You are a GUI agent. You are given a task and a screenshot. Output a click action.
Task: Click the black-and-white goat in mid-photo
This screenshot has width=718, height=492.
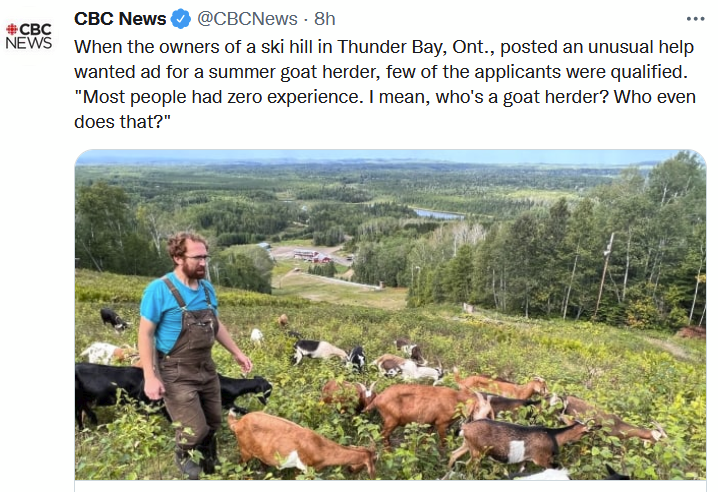tap(322, 352)
